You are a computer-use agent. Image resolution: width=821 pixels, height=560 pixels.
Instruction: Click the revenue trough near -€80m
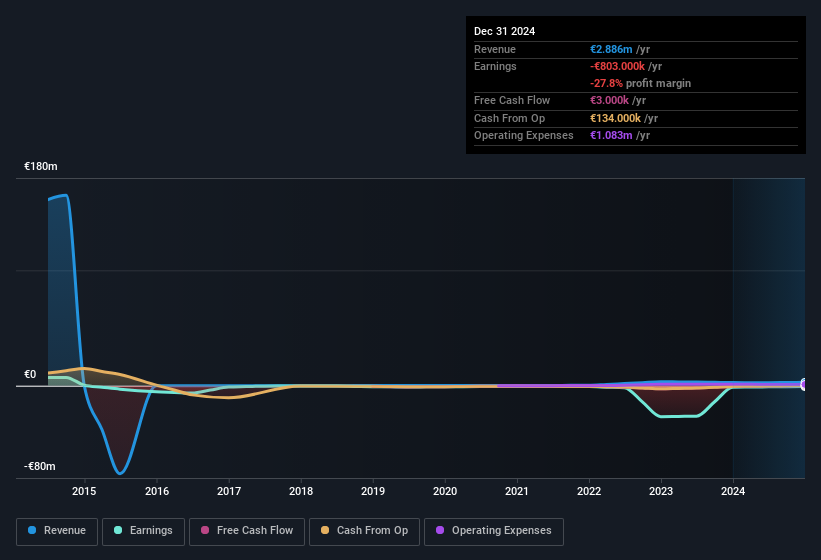[x=120, y=473]
